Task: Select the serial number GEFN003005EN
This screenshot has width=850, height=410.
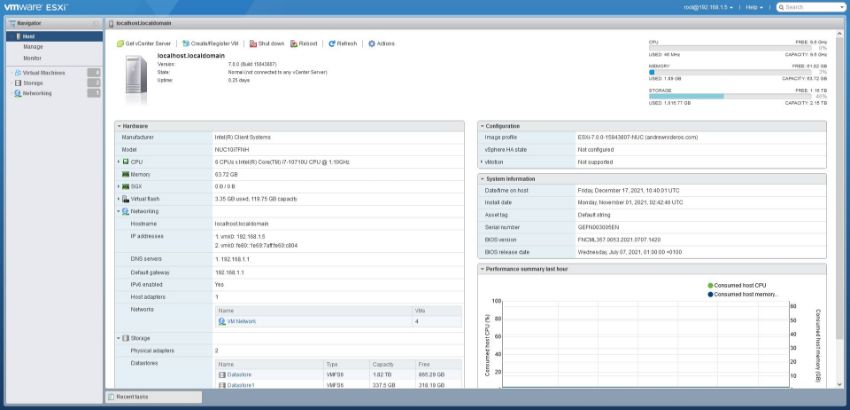Action: [x=596, y=227]
